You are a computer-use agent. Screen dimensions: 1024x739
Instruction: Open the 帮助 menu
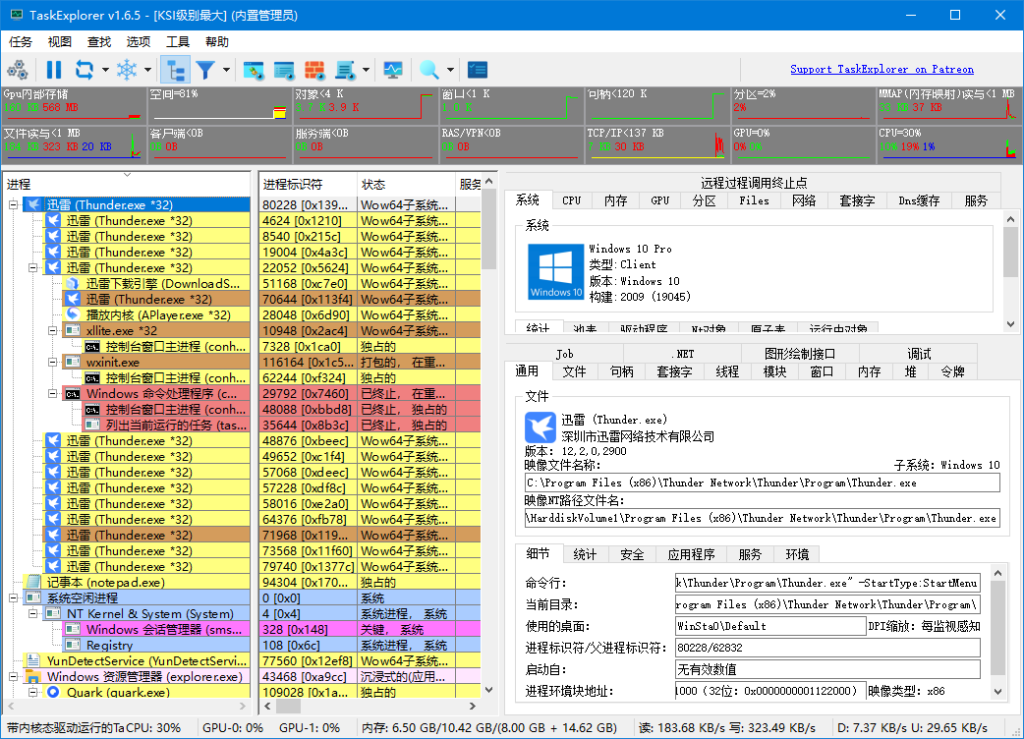(x=216, y=42)
